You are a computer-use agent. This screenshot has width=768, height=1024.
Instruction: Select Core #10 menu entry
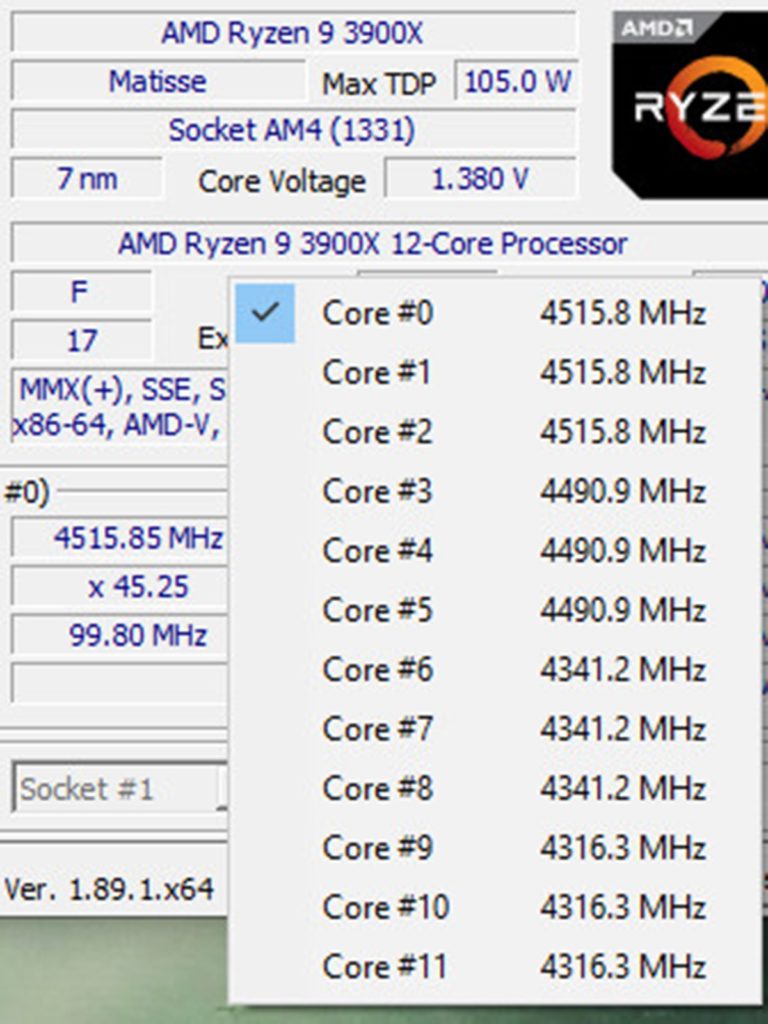[x=494, y=907]
